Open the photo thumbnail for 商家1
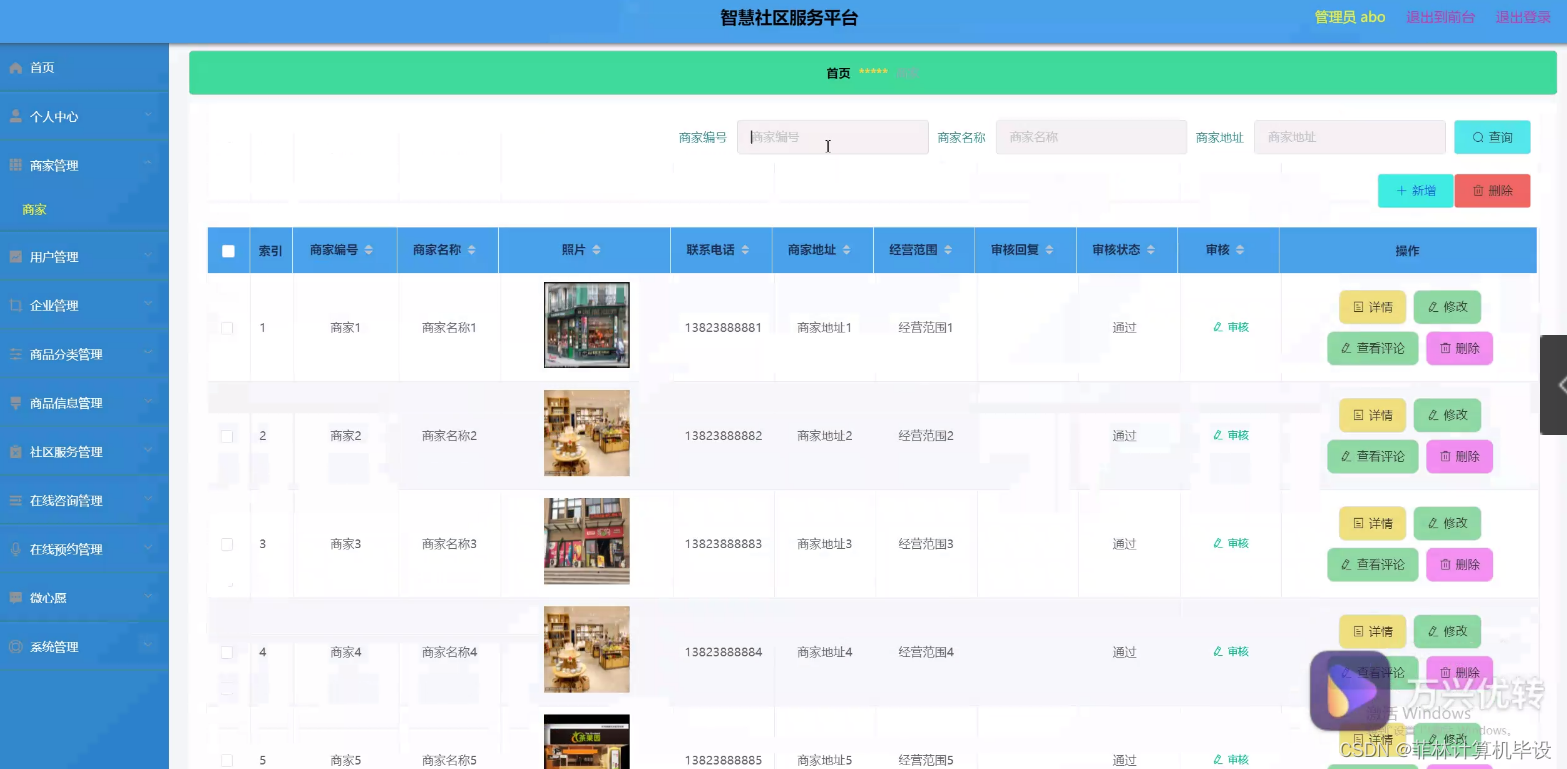 pyautogui.click(x=587, y=325)
